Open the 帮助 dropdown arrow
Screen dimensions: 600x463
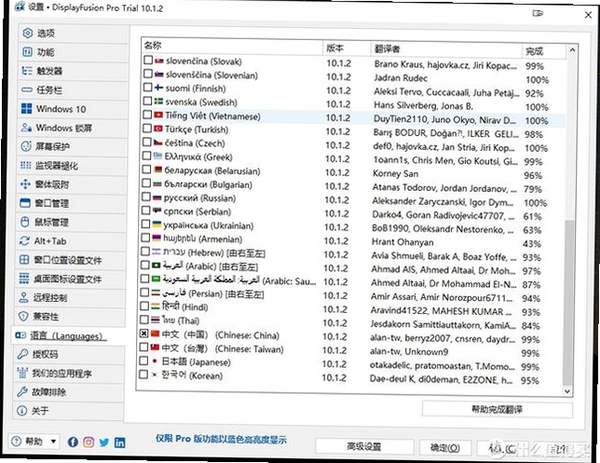(54, 442)
